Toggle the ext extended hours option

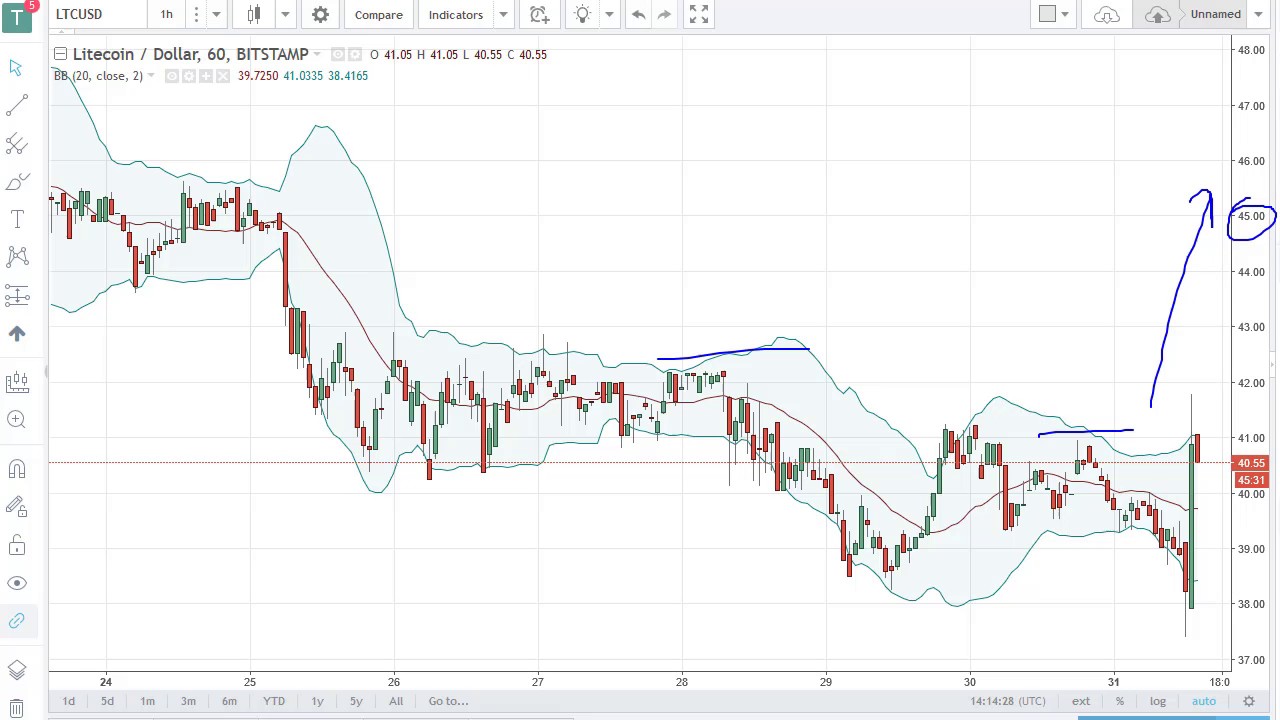pyautogui.click(x=1081, y=701)
